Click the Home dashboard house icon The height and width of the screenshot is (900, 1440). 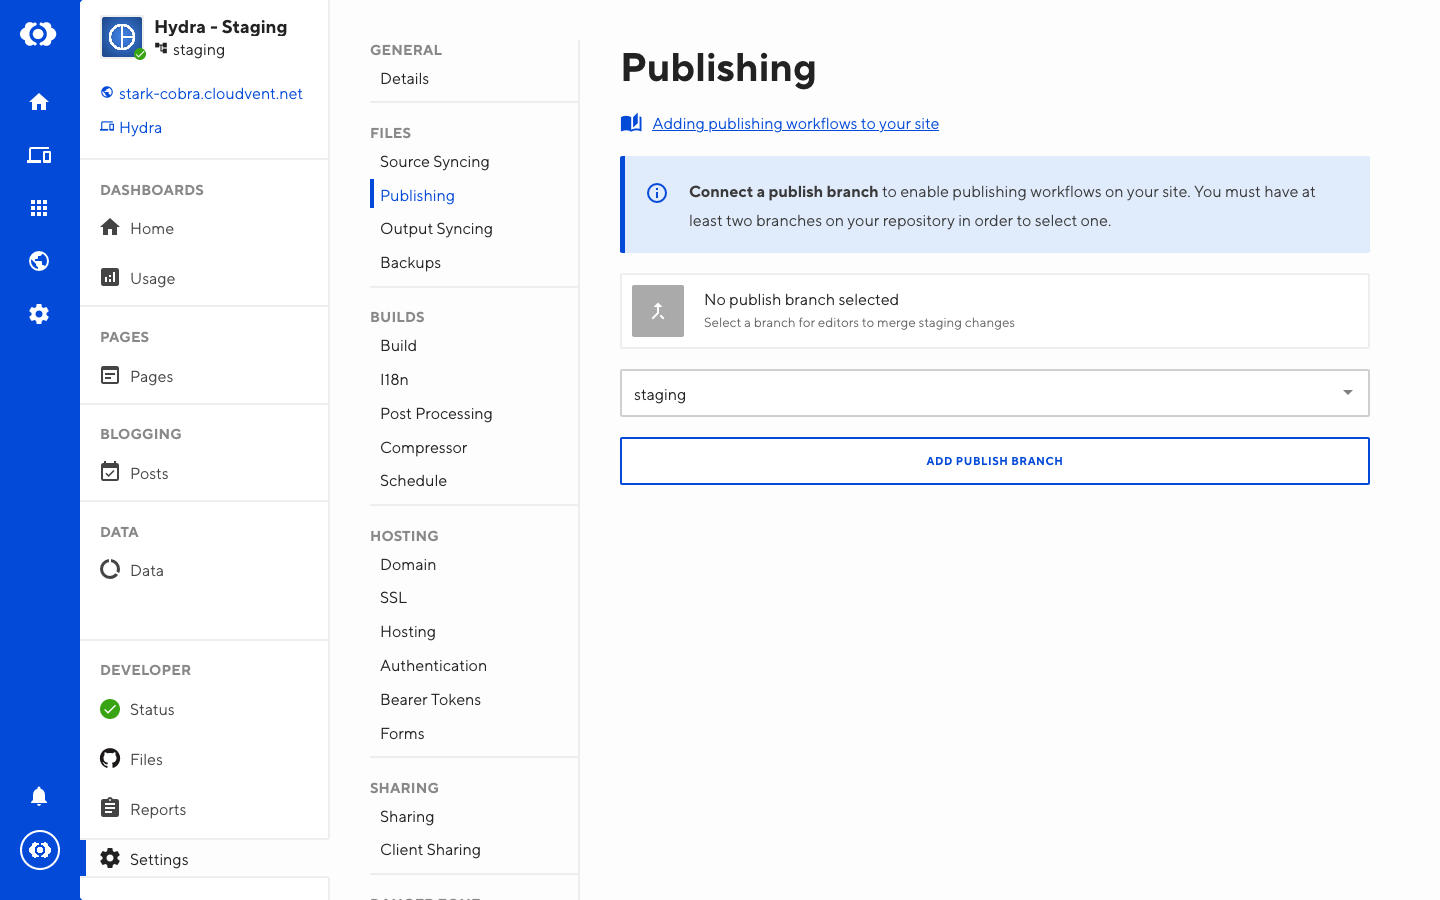tap(110, 227)
